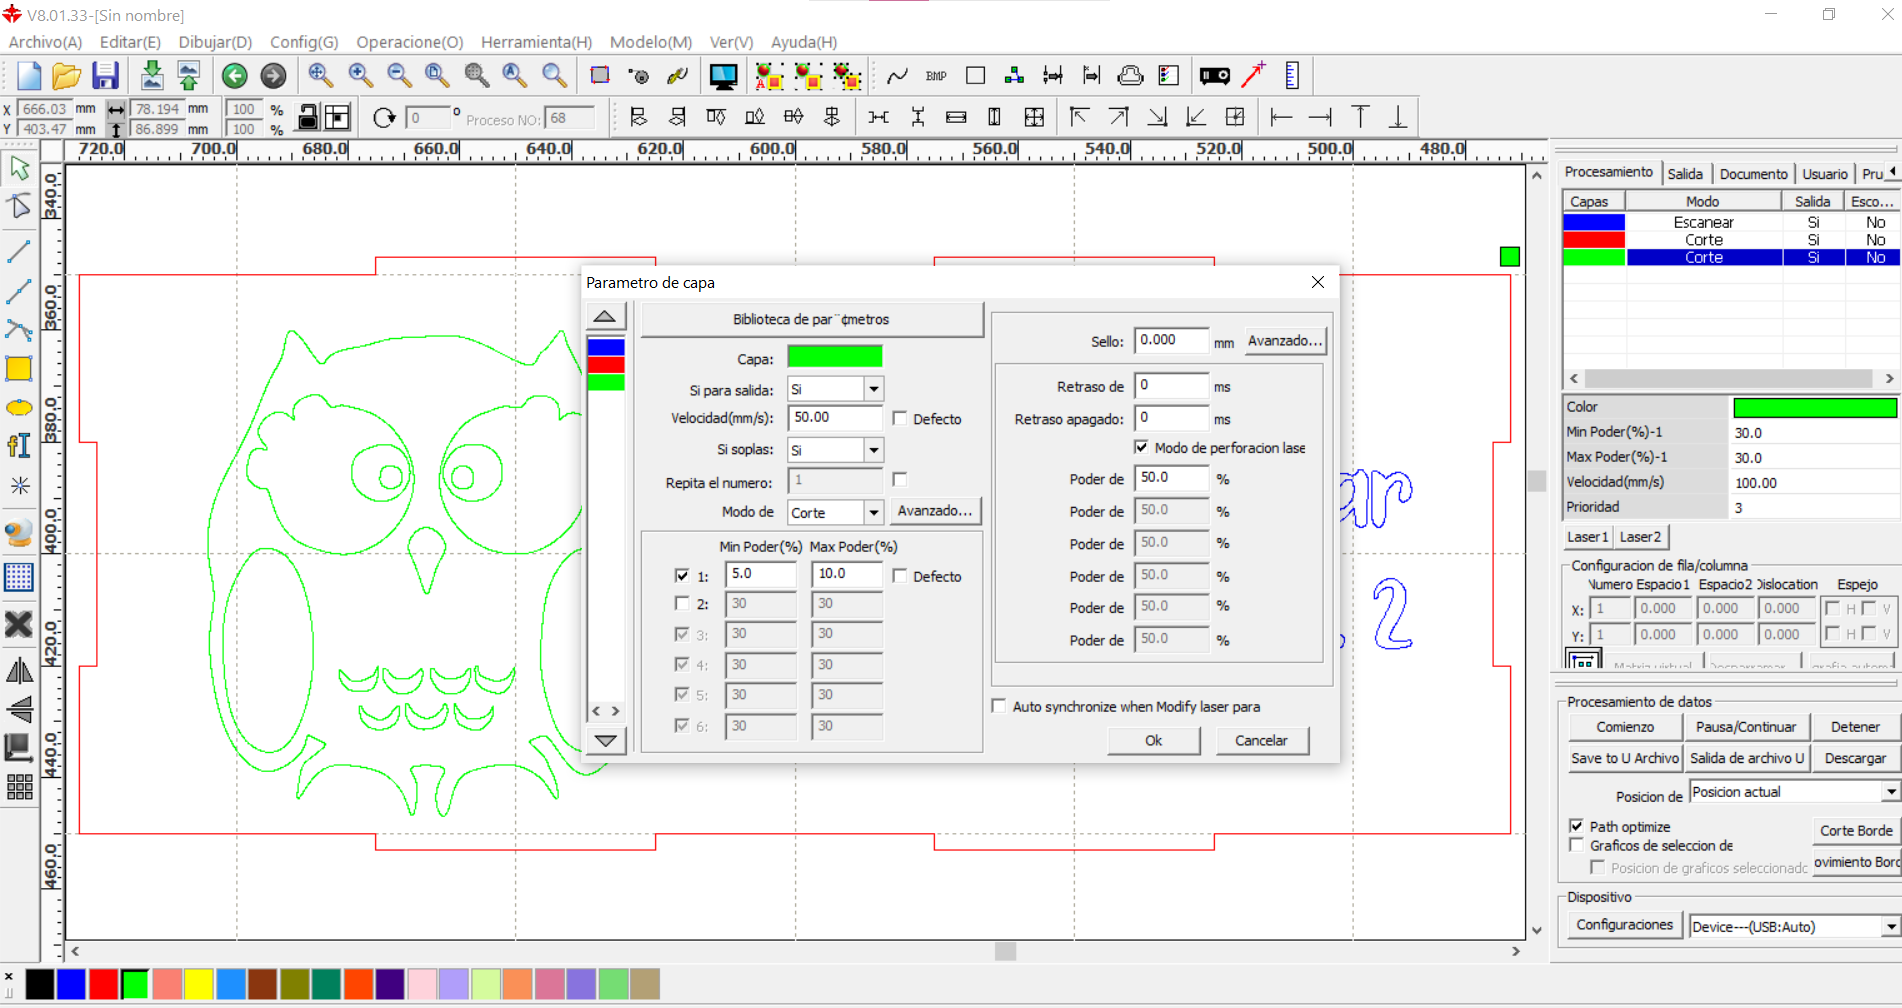Viewport: 1902px width, 1008px height.
Task: Open Archivo(A) menu
Action: (x=45, y=42)
